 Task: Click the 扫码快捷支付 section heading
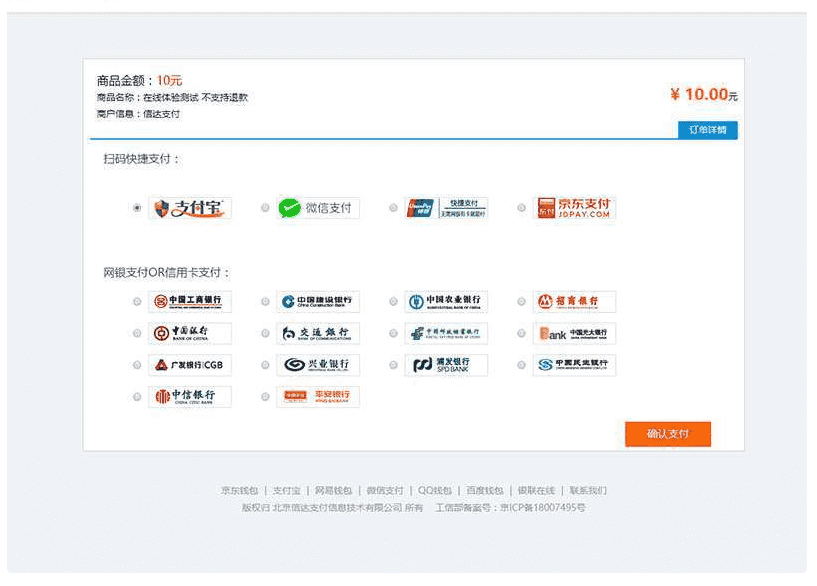click(x=142, y=159)
